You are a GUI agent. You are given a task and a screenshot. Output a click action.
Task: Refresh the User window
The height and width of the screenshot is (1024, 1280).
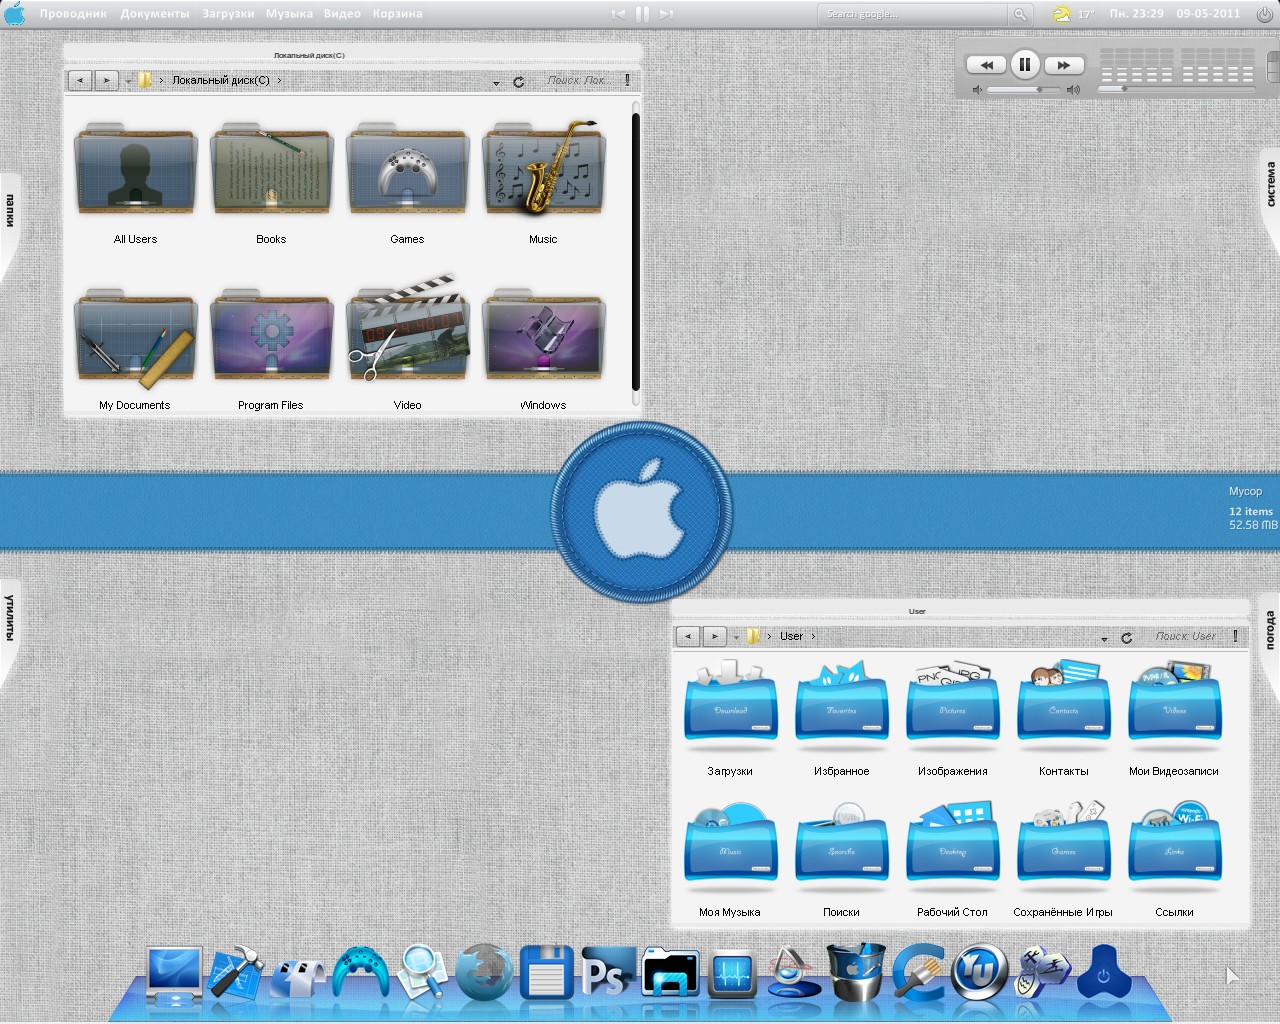click(x=1127, y=638)
